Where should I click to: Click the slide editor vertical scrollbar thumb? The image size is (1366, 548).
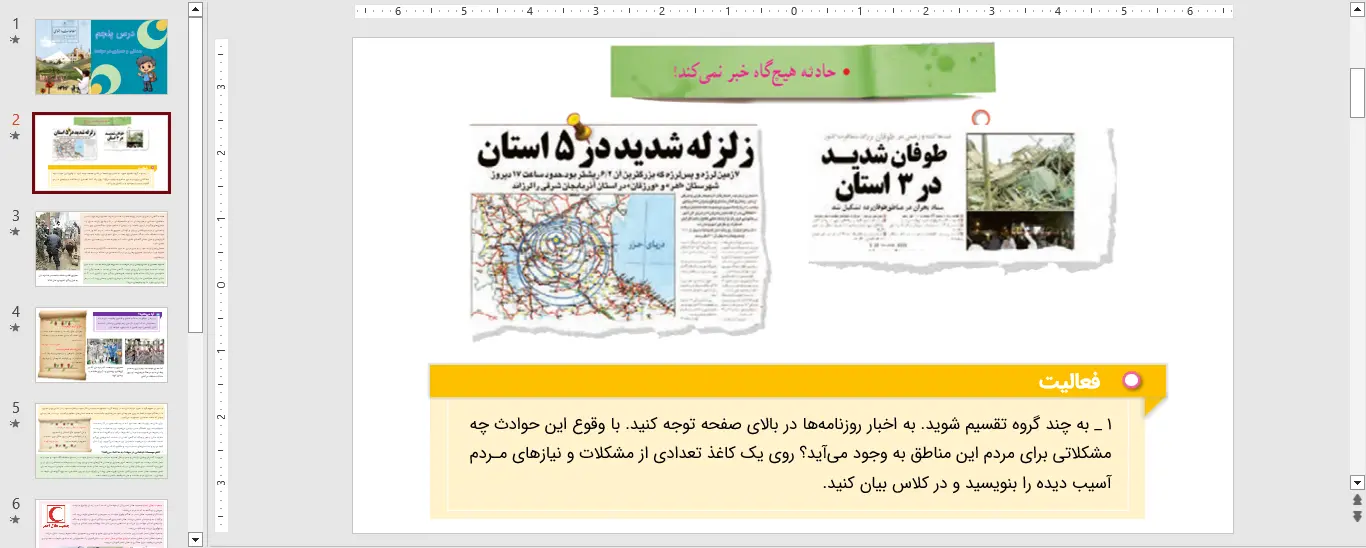point(1357,94)
